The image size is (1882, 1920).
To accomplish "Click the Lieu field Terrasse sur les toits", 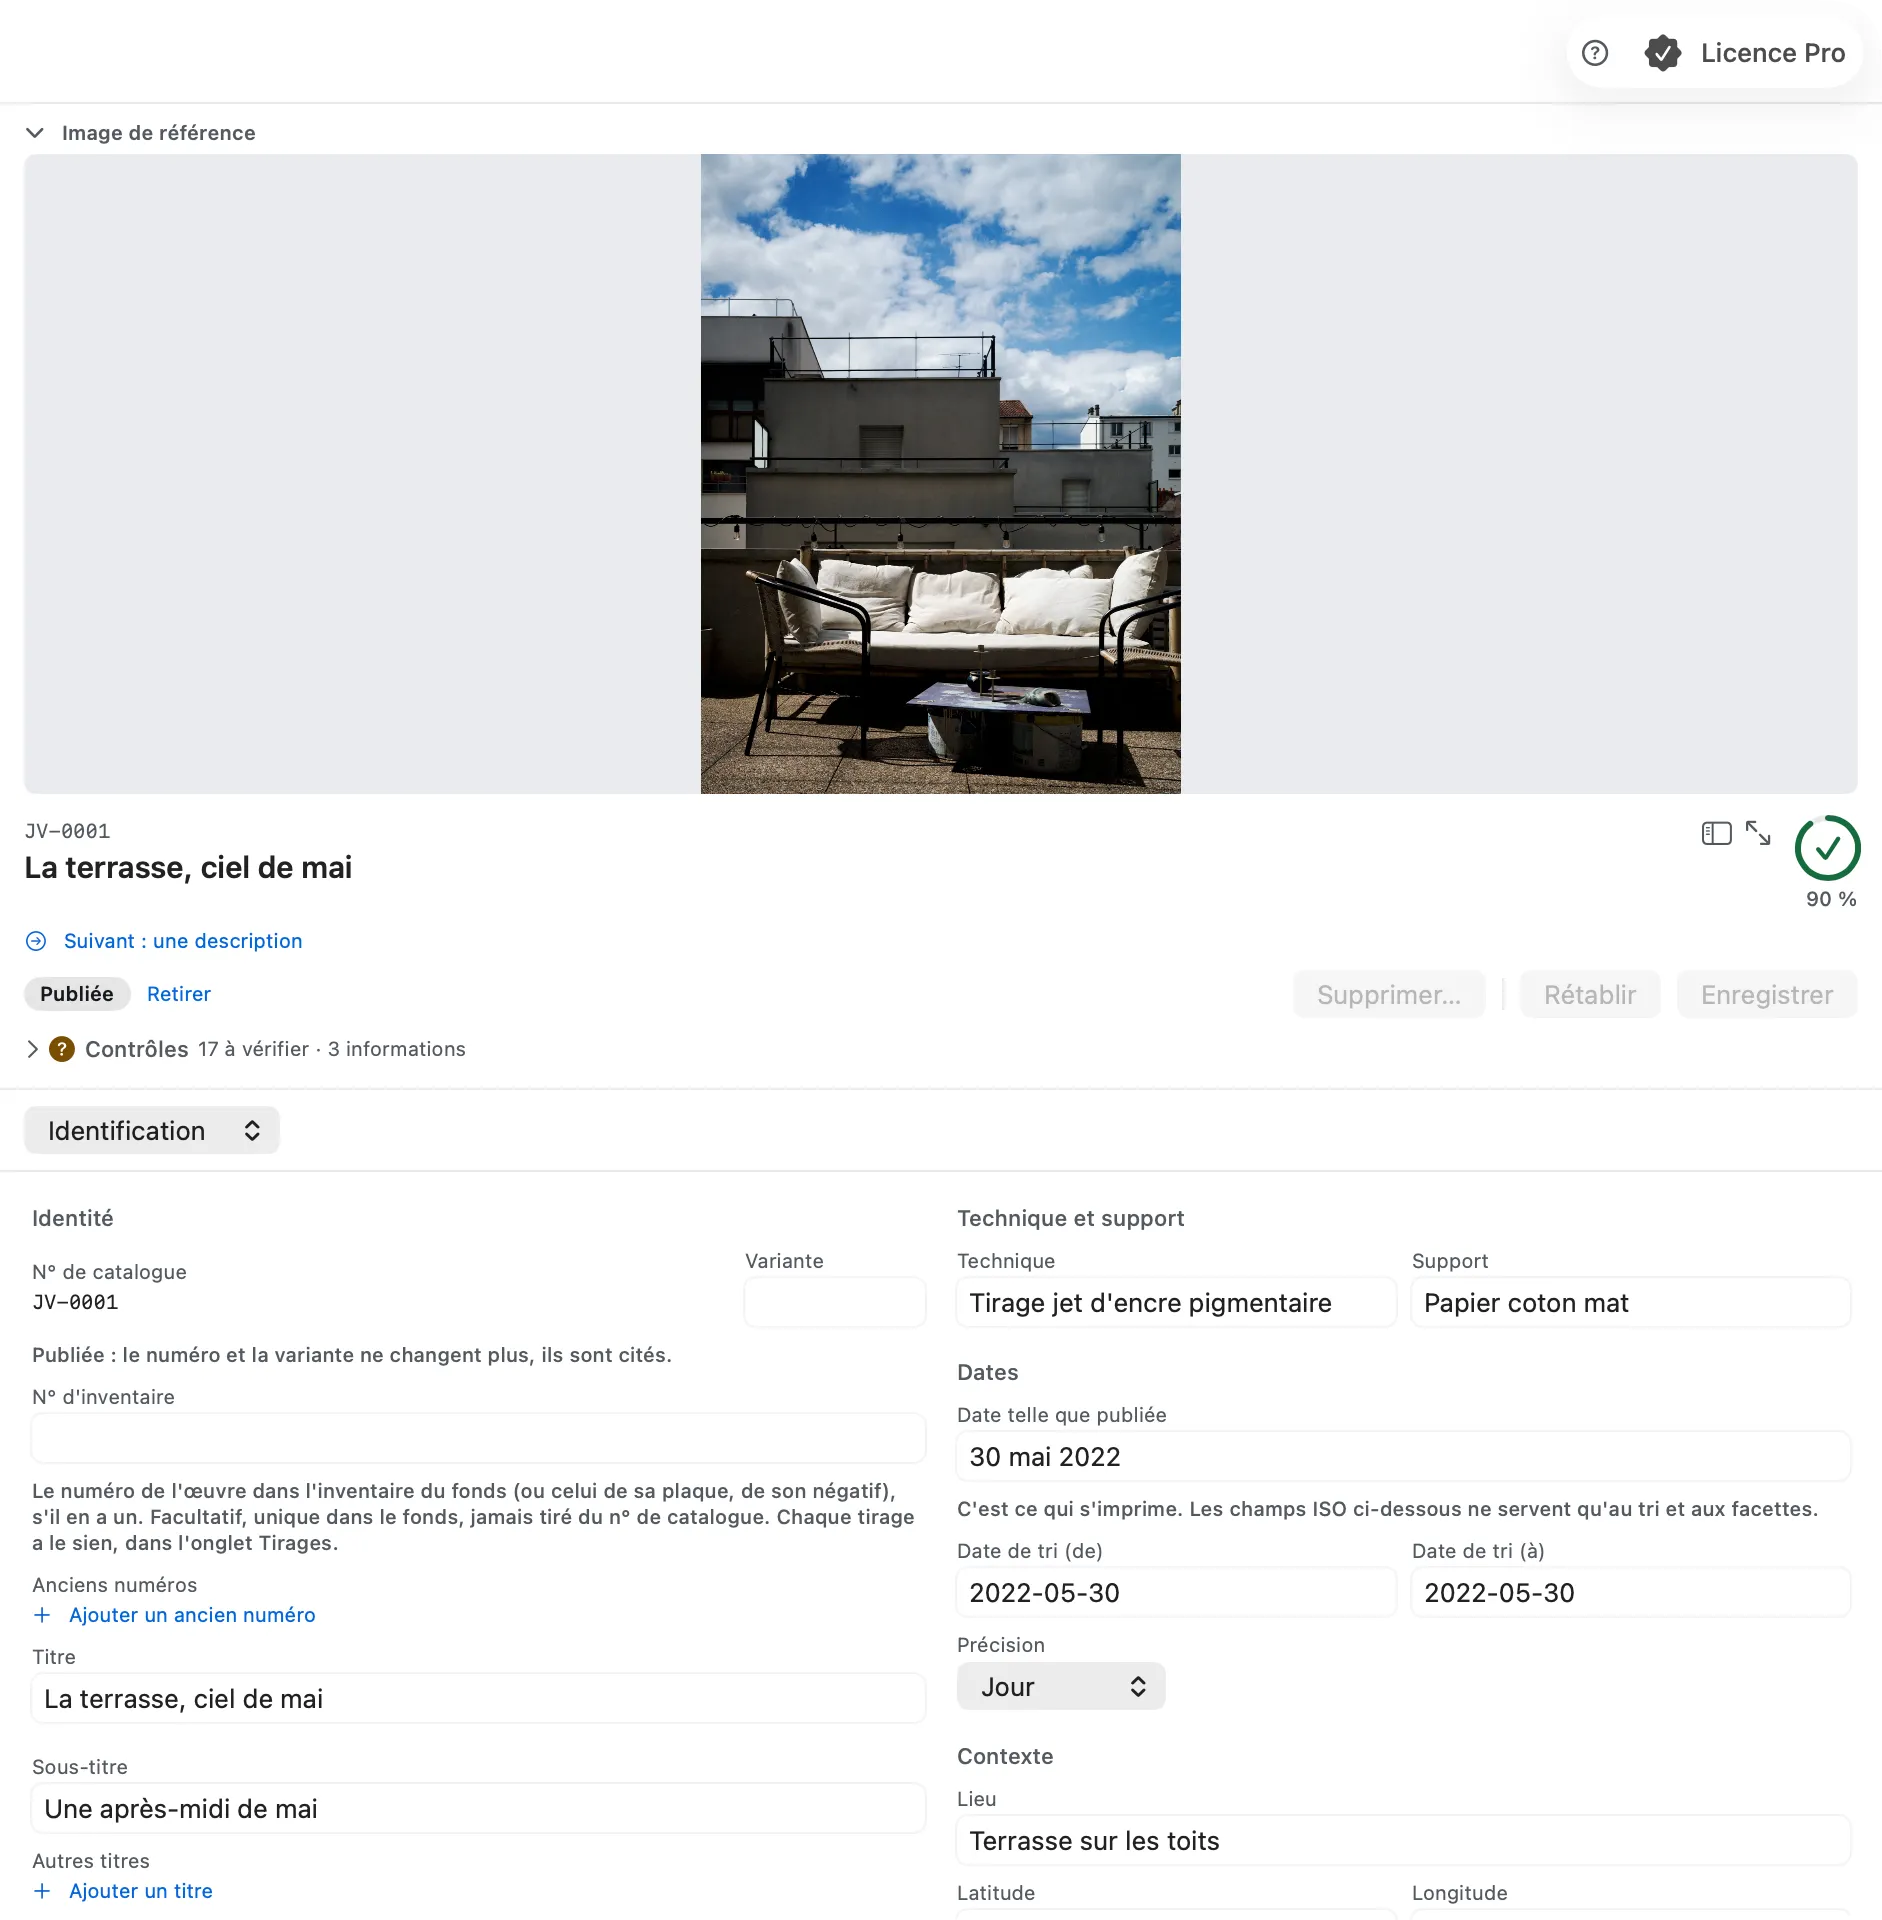I will click(1404, 1840).
